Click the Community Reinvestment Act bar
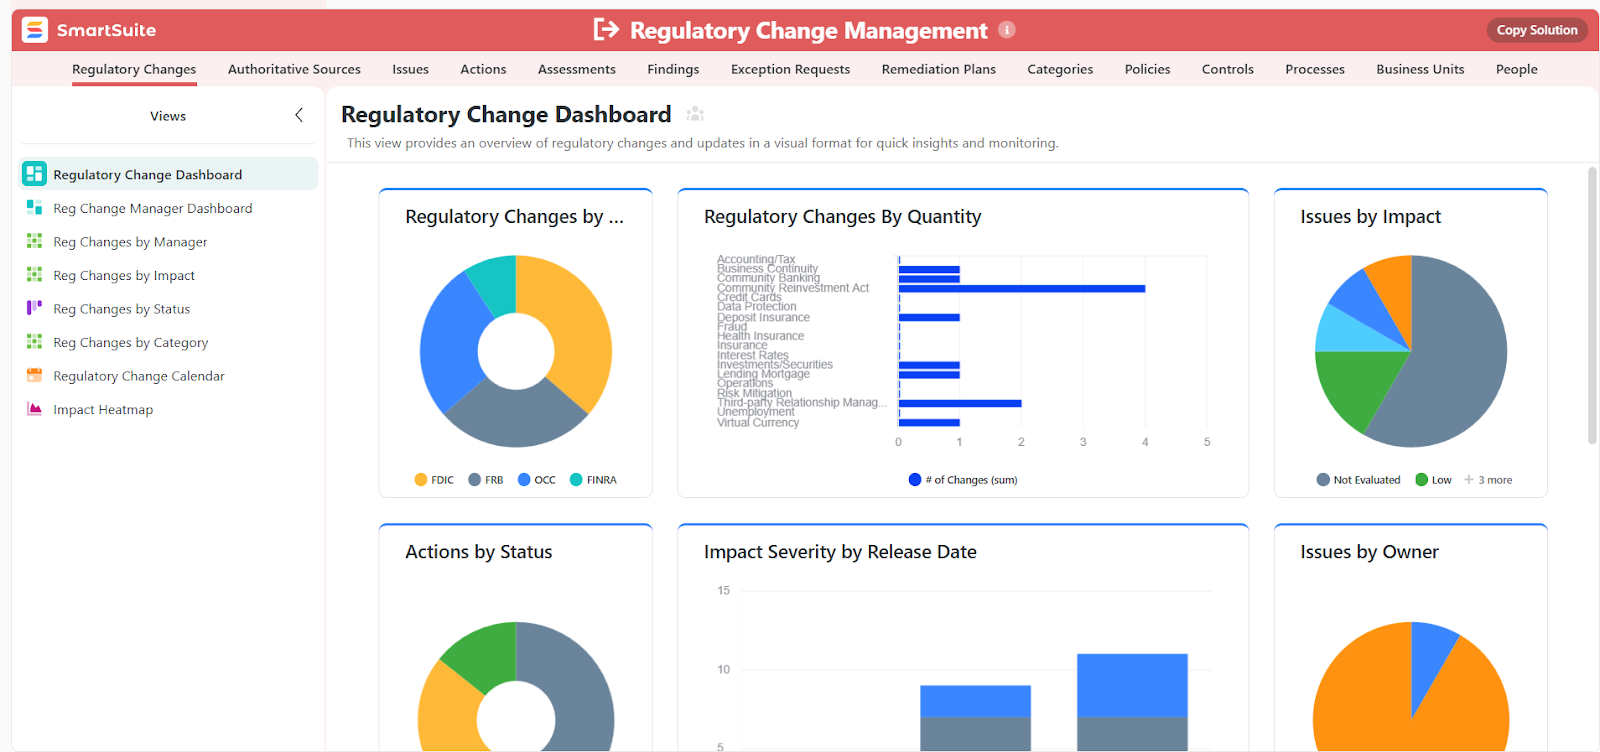This screenshot has height=752, width=1600. point(1022,288)
